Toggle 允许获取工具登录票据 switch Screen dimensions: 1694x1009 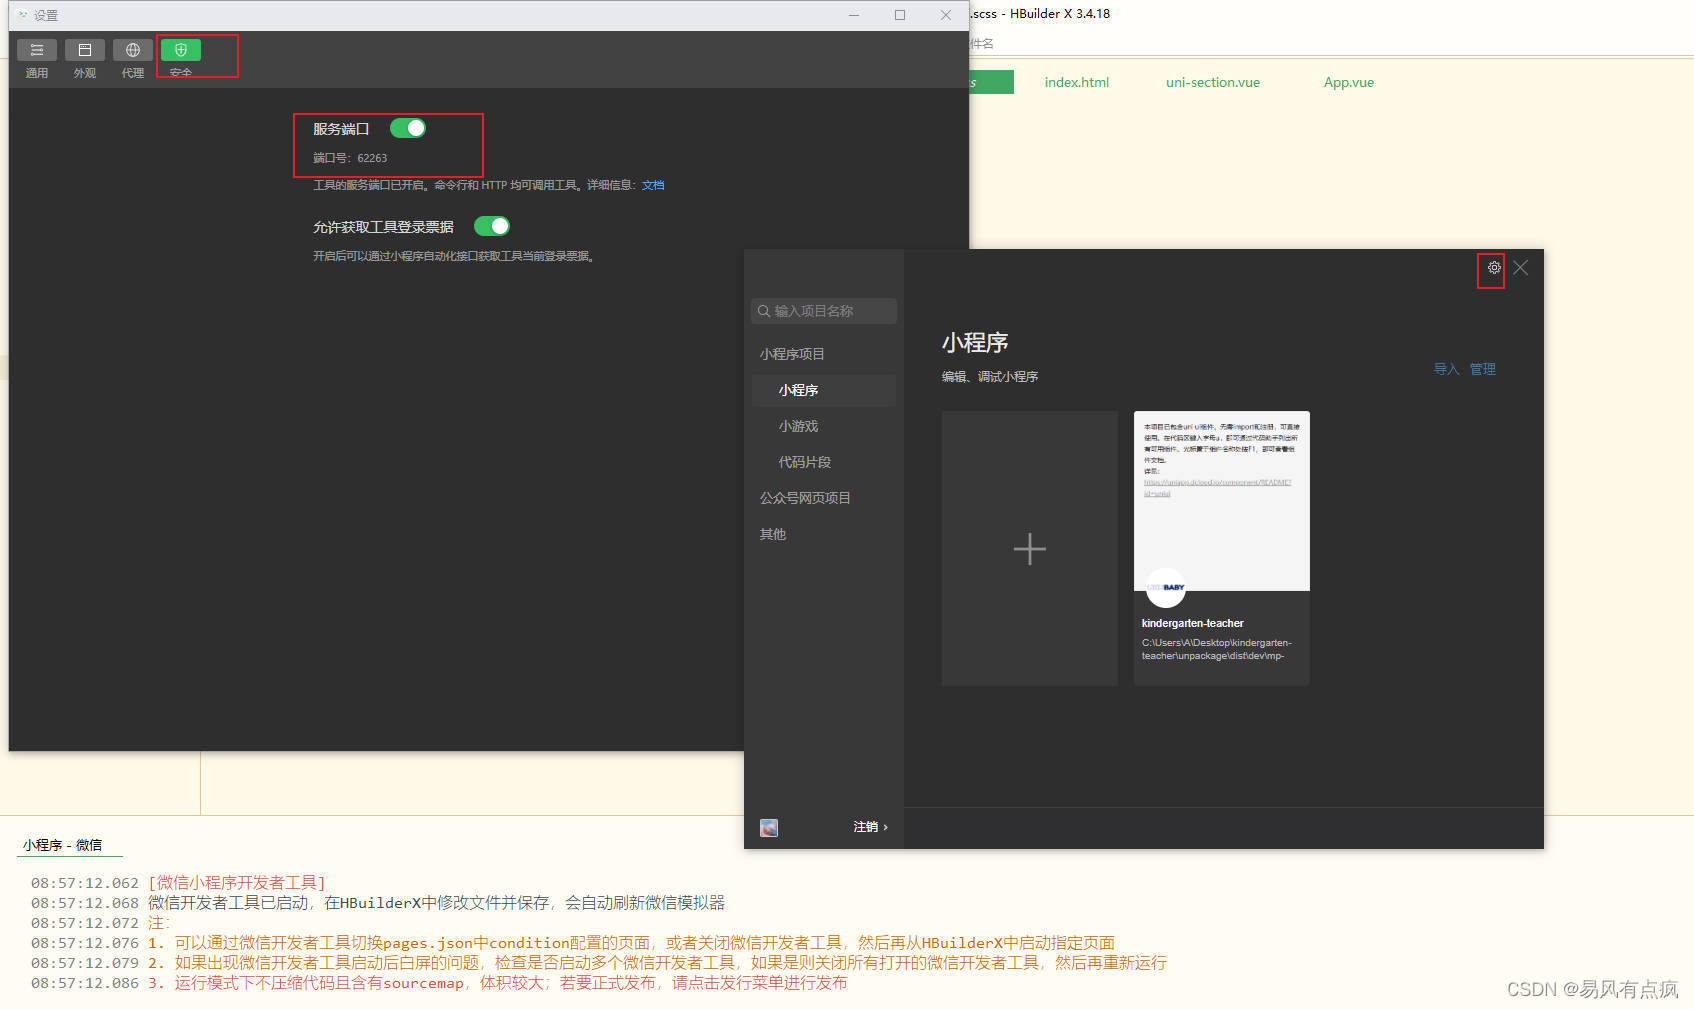pyautogui.click(x=492, y=226)
